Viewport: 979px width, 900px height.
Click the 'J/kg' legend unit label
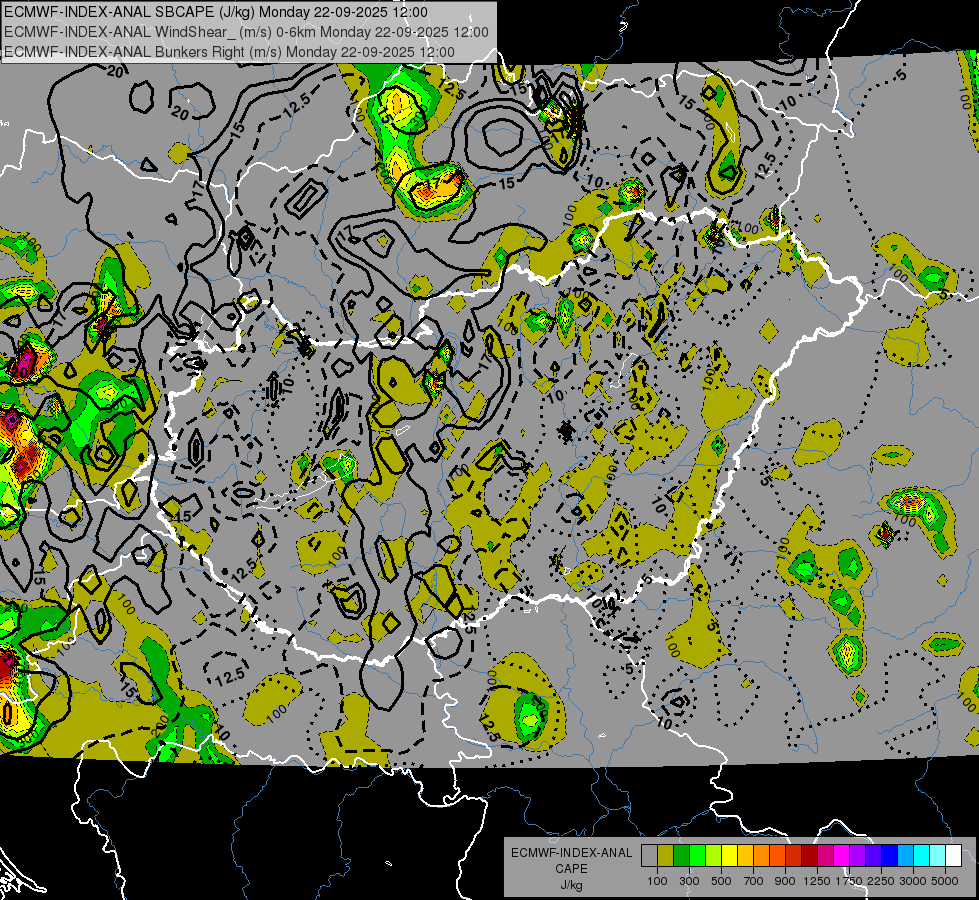[x=571, y=884]
